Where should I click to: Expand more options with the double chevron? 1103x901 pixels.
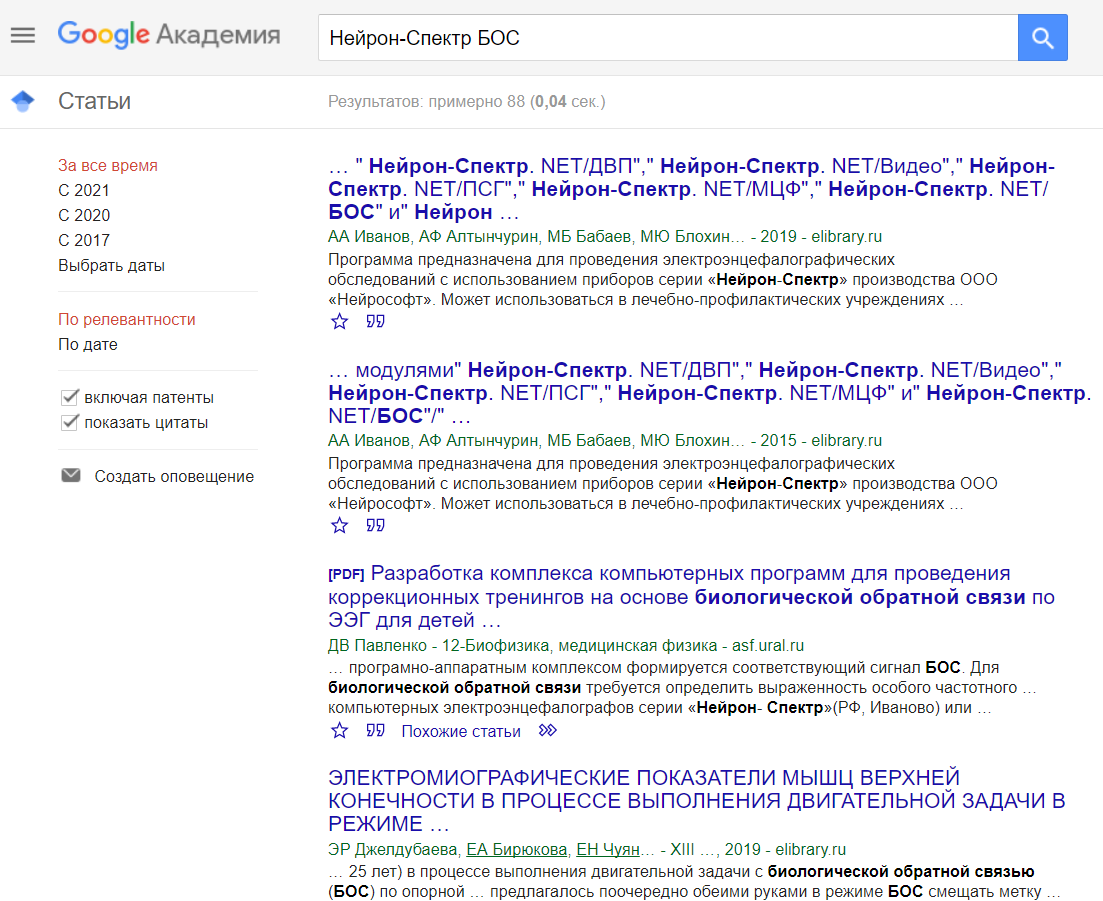point(547,731)
